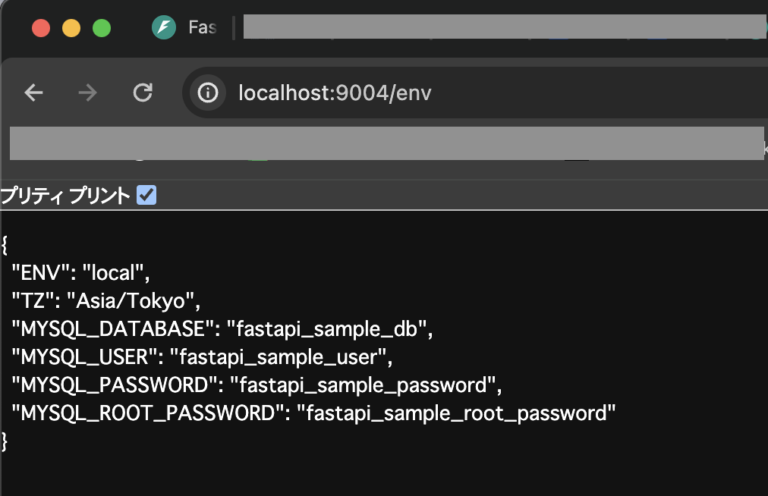768x496 pixels.
Task: Click the プリティ プリント label text
Action: (65, 195)
